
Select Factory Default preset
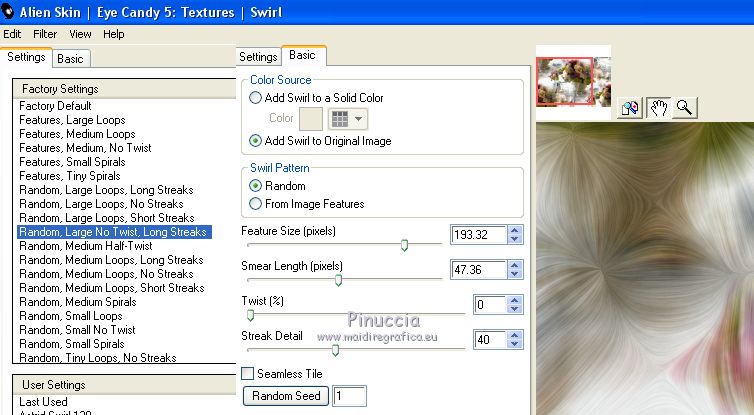[55, 106]
